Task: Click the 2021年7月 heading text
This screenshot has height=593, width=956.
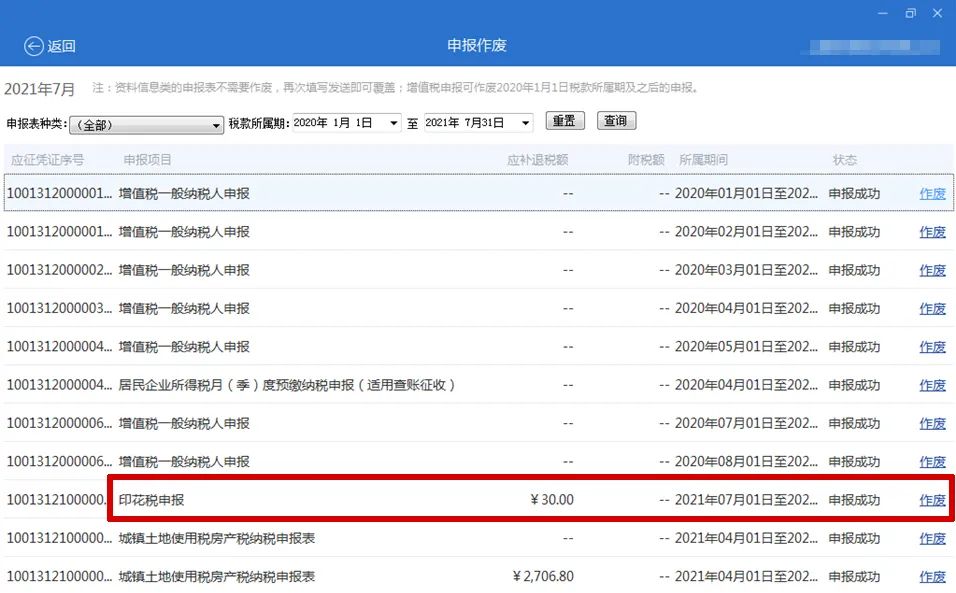Action: click(39, 89)
